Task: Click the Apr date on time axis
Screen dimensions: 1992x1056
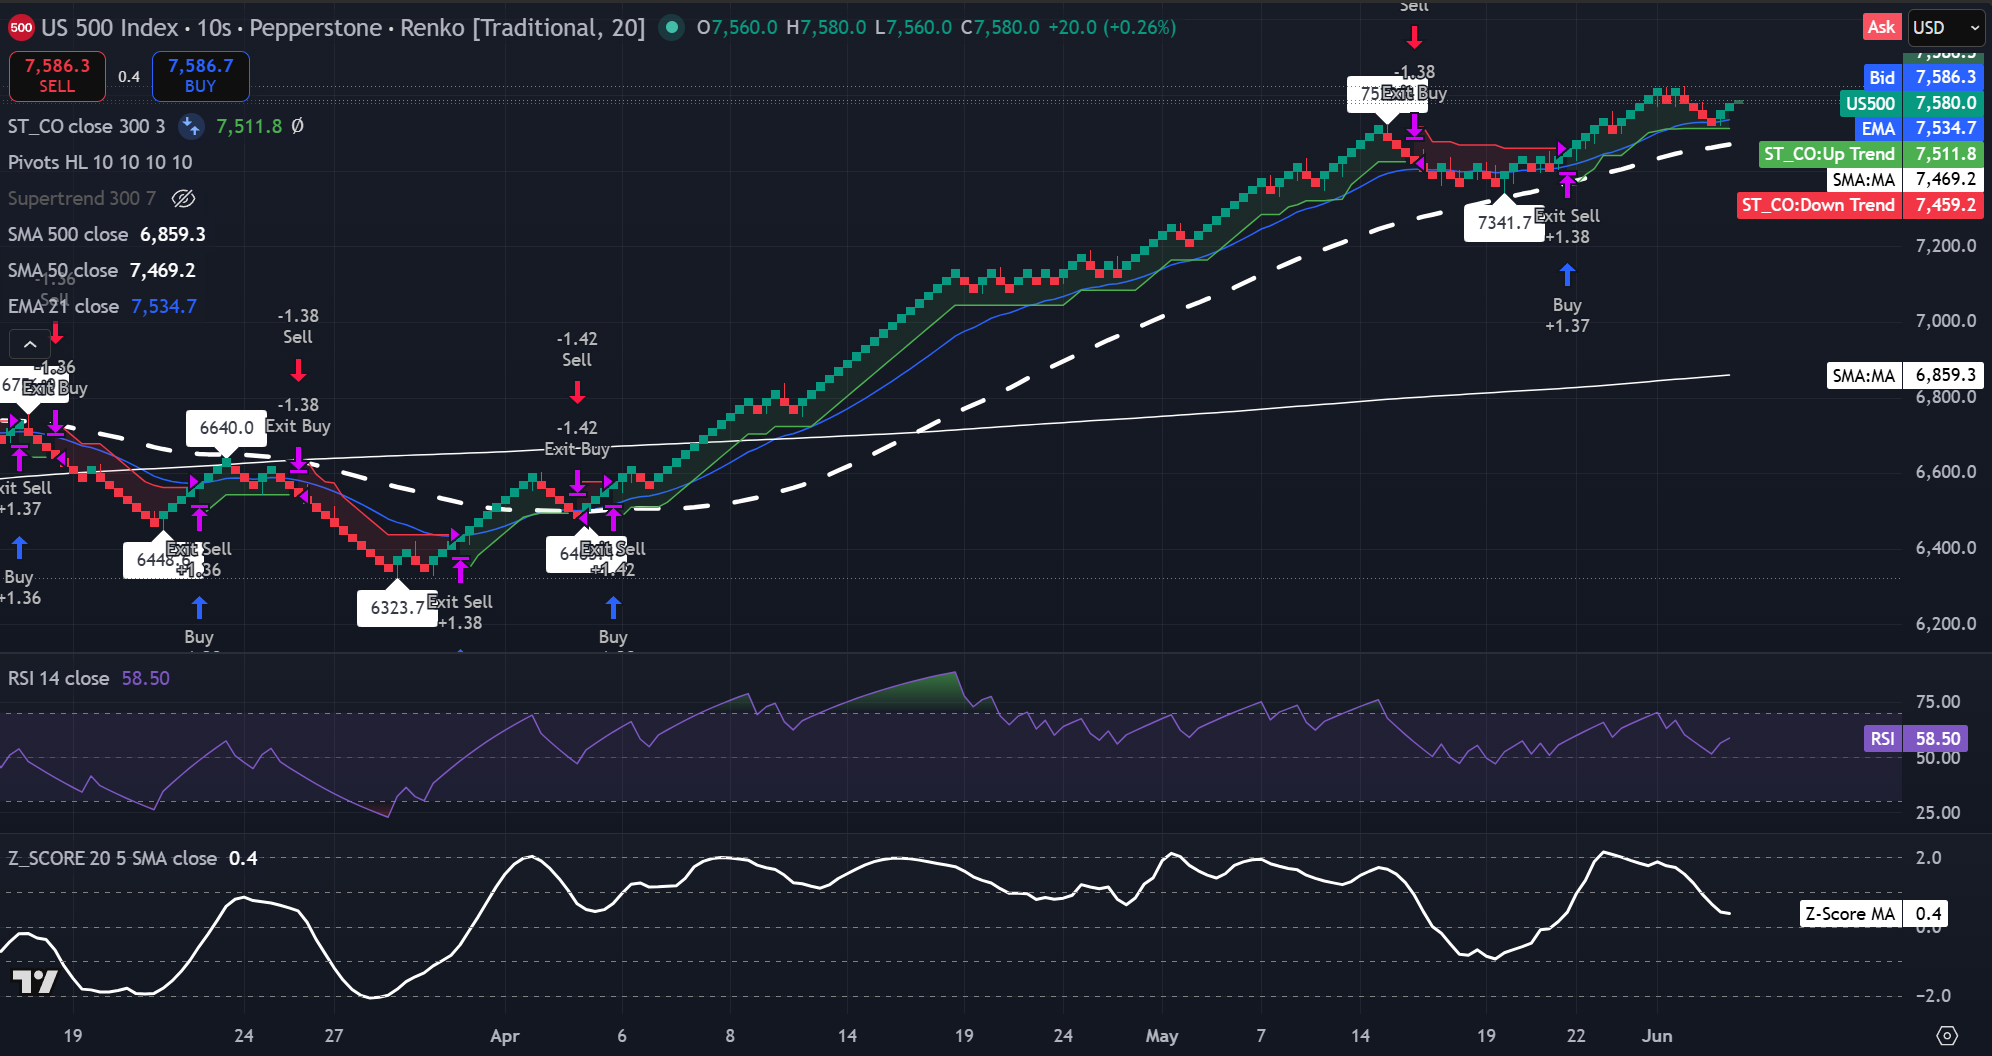Action: coord(505,1036)
